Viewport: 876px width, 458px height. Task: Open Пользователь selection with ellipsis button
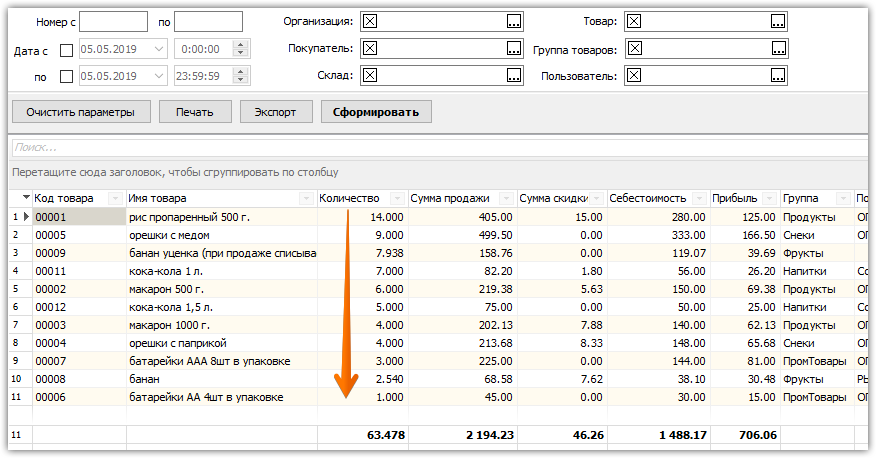point(778,75)
